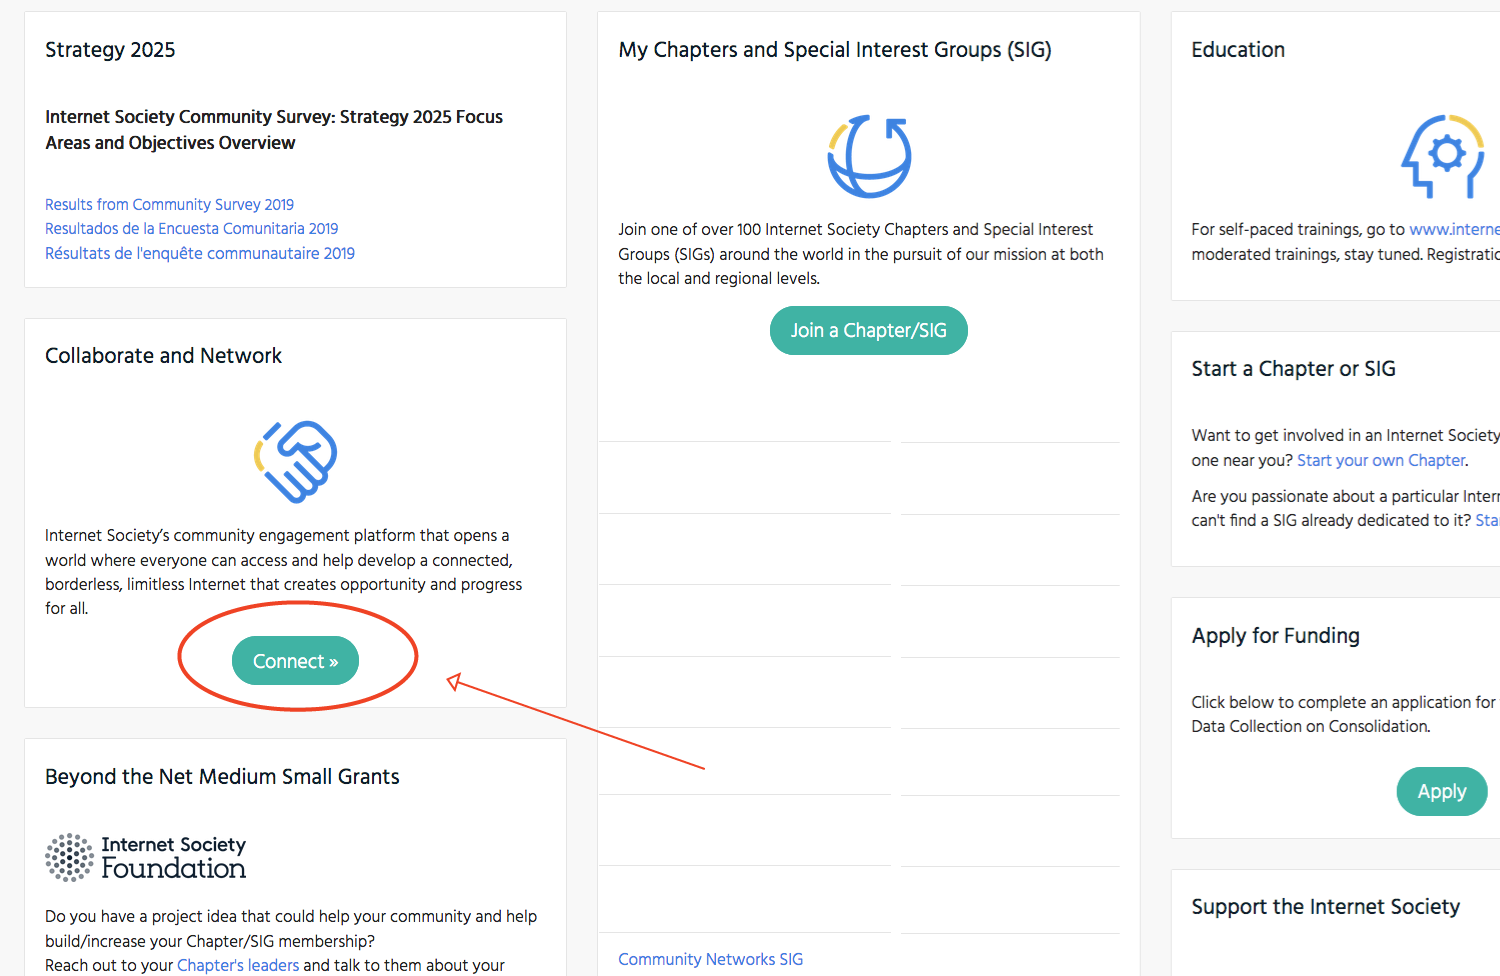This screenshot has height=976, width=1500.
Task: Open the Community Networks SIG link
Action: 710,959
